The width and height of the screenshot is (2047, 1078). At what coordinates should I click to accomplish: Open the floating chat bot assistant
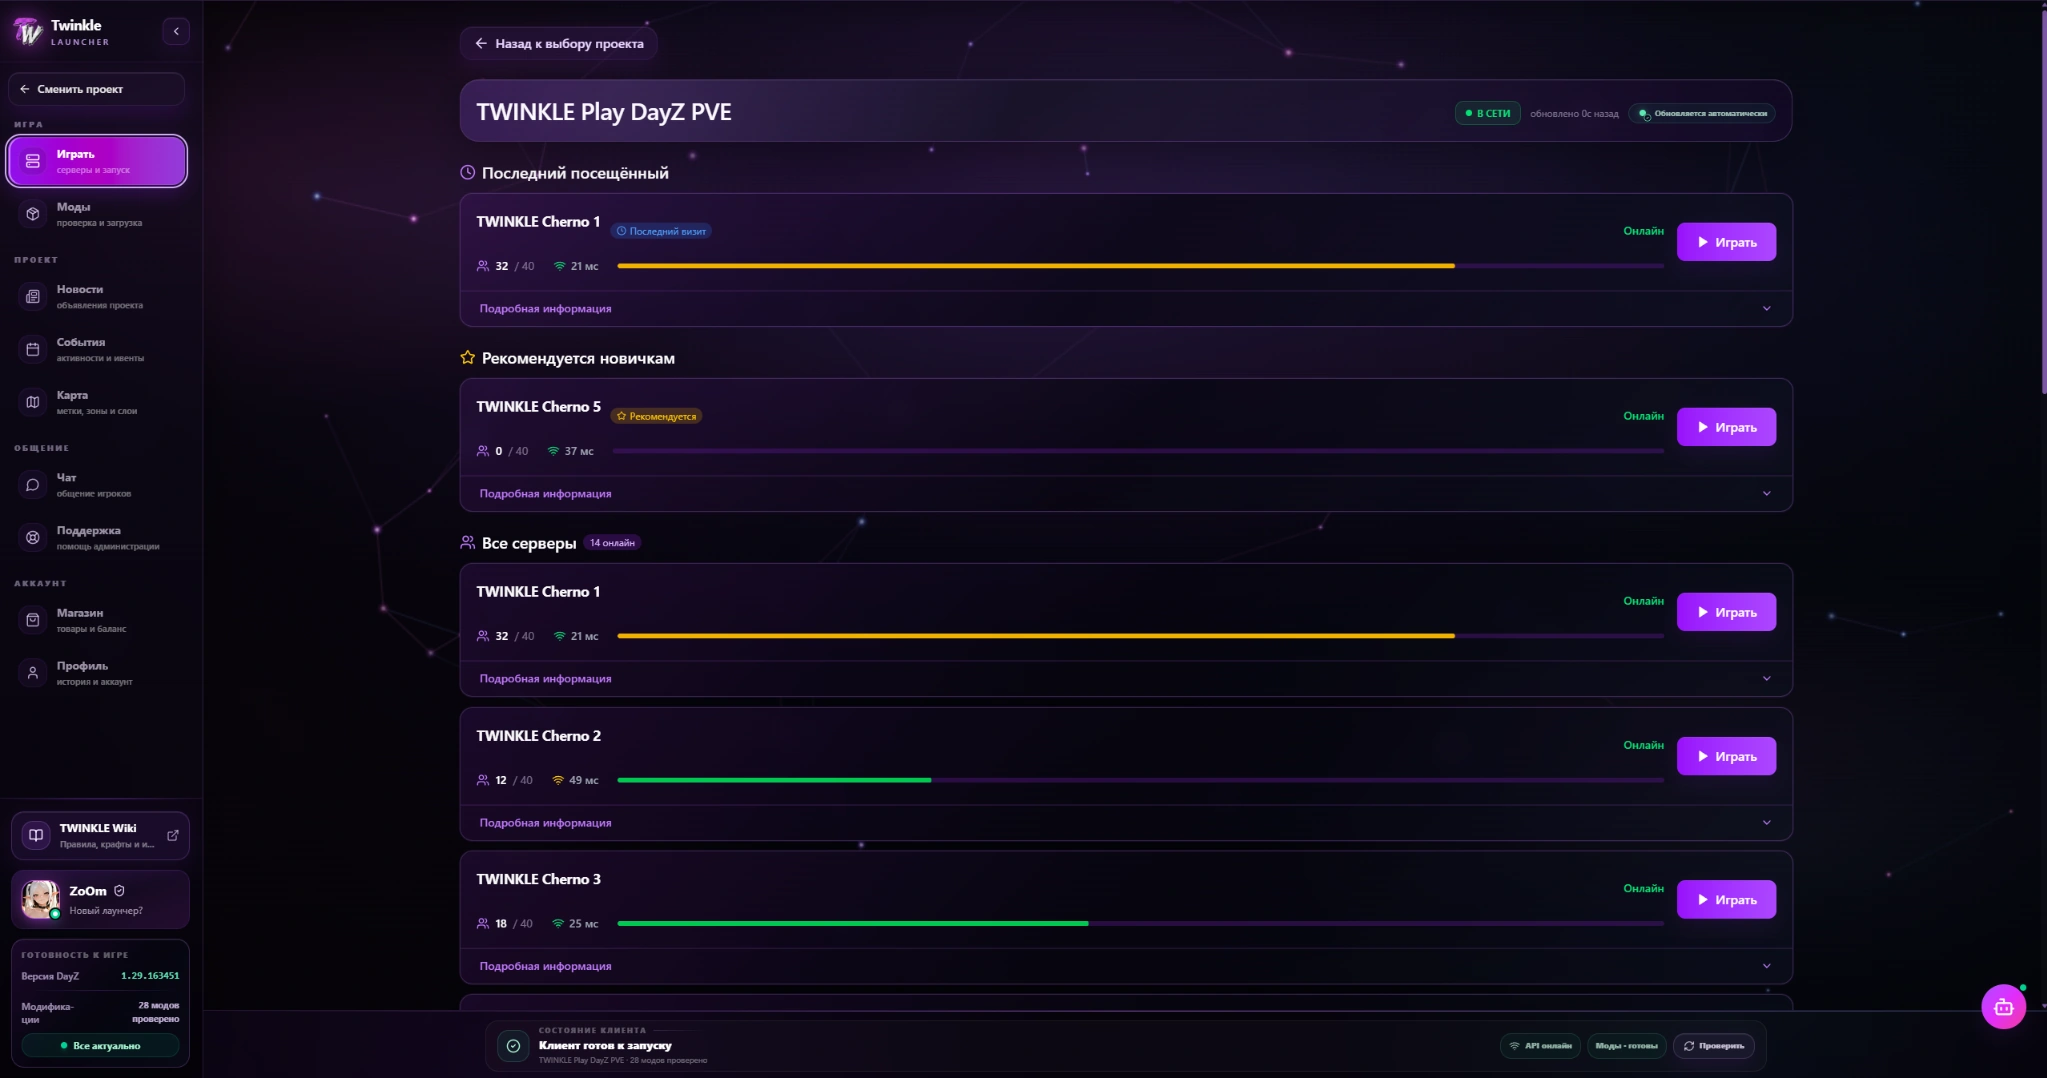[2003, 1007]
